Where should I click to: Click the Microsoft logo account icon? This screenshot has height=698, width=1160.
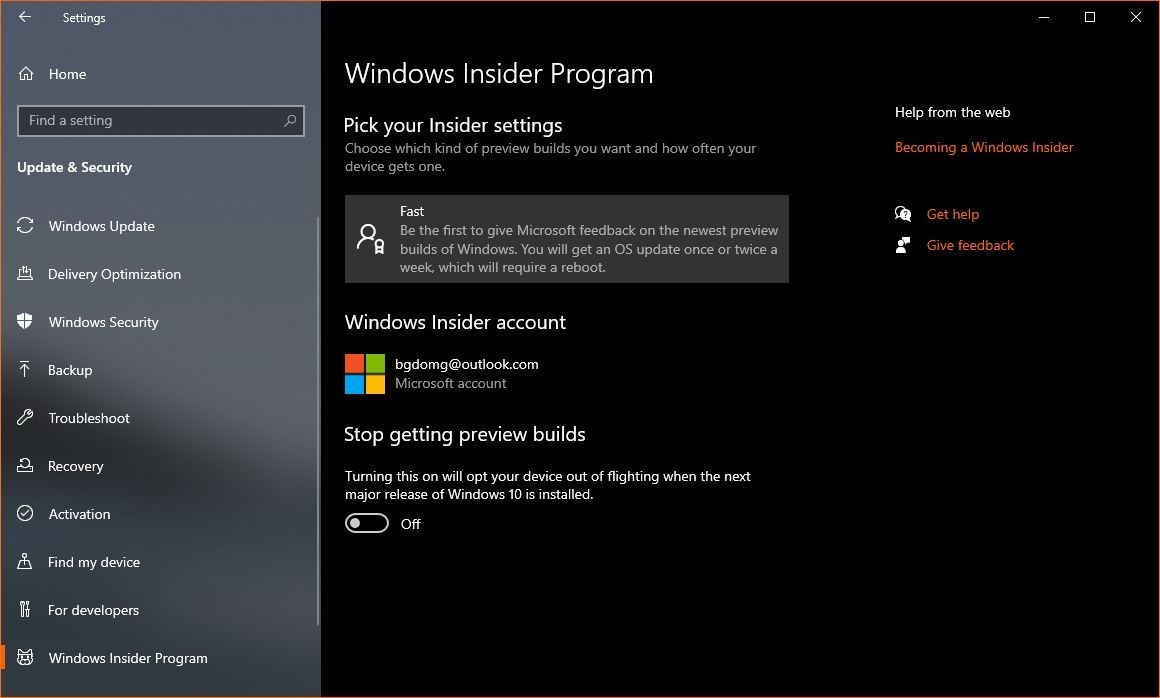click(365, 373)
